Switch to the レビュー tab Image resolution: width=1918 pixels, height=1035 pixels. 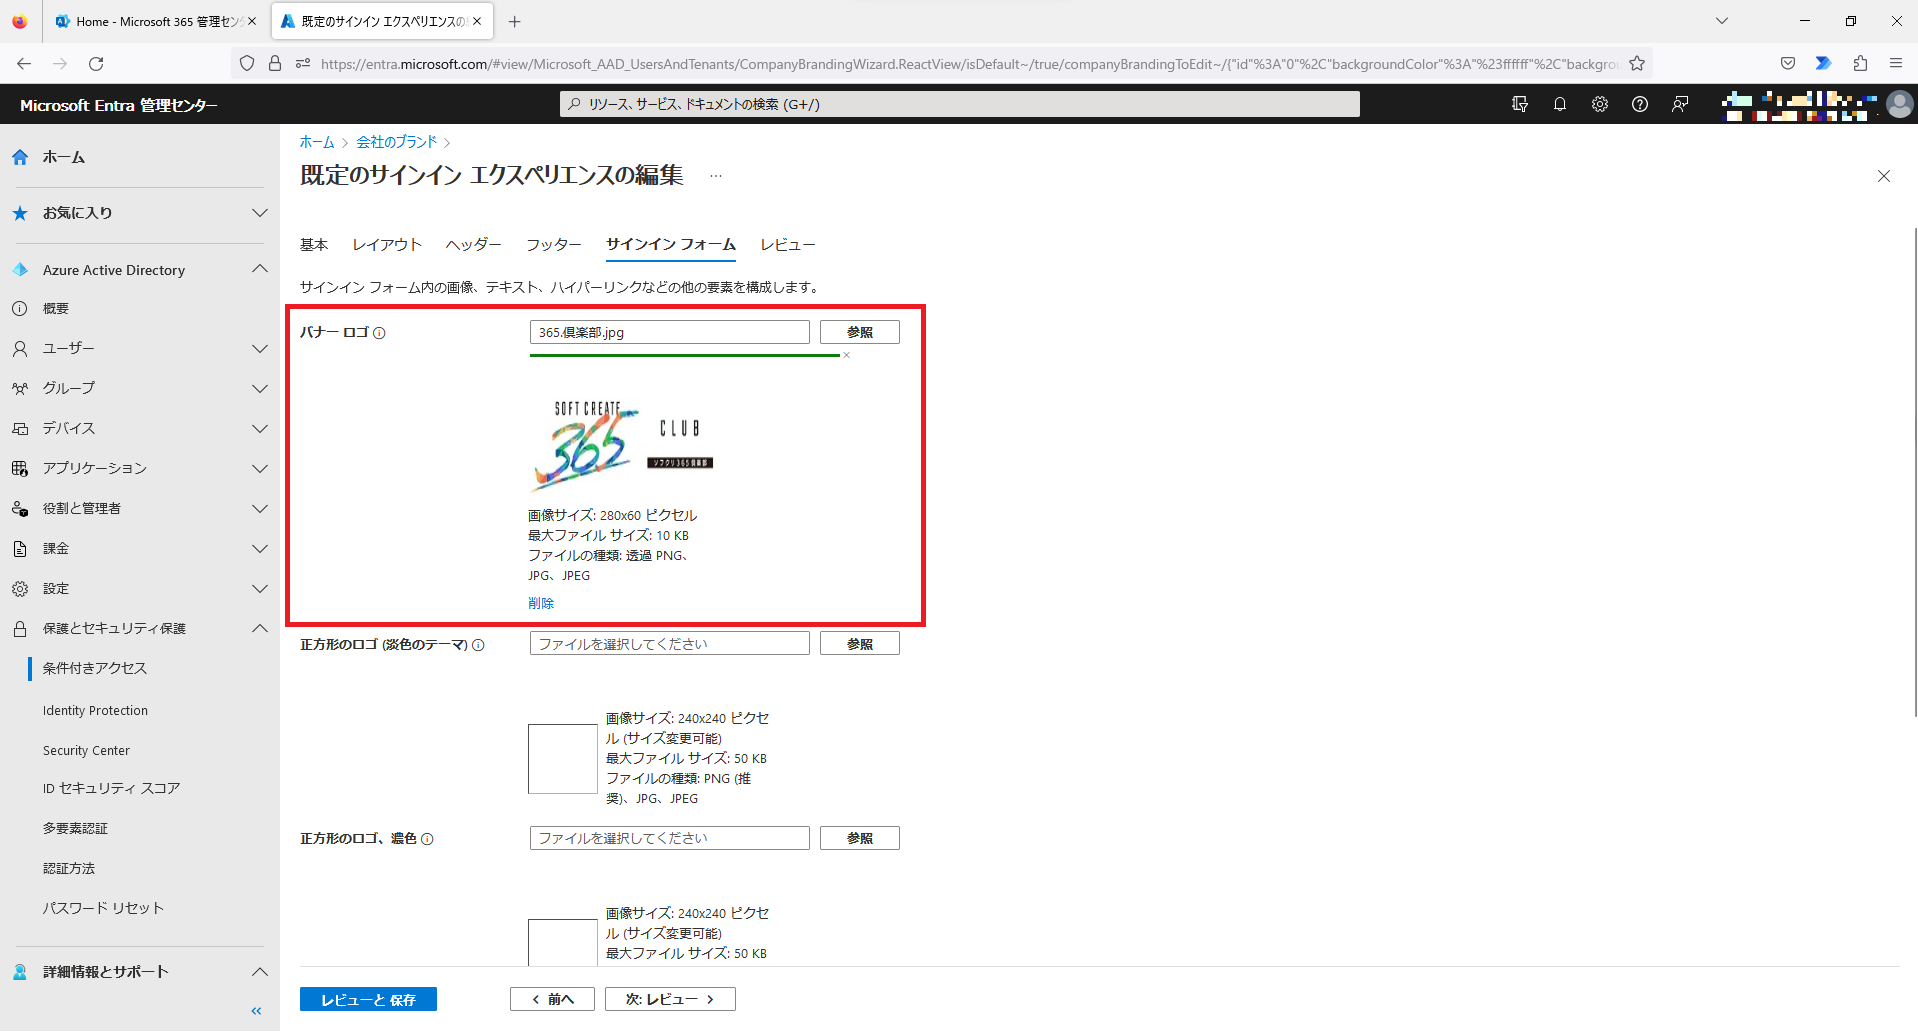(x=788, y=245)
